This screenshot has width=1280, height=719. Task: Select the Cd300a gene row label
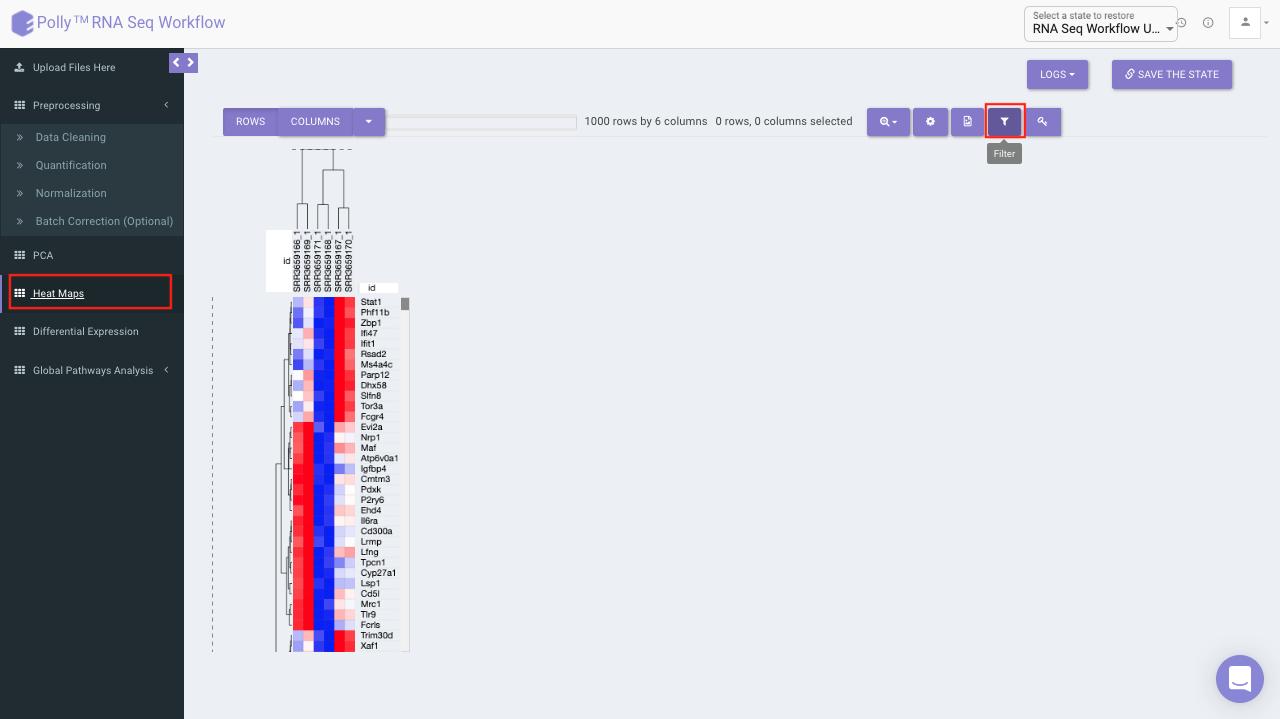[x=376, y=531]
